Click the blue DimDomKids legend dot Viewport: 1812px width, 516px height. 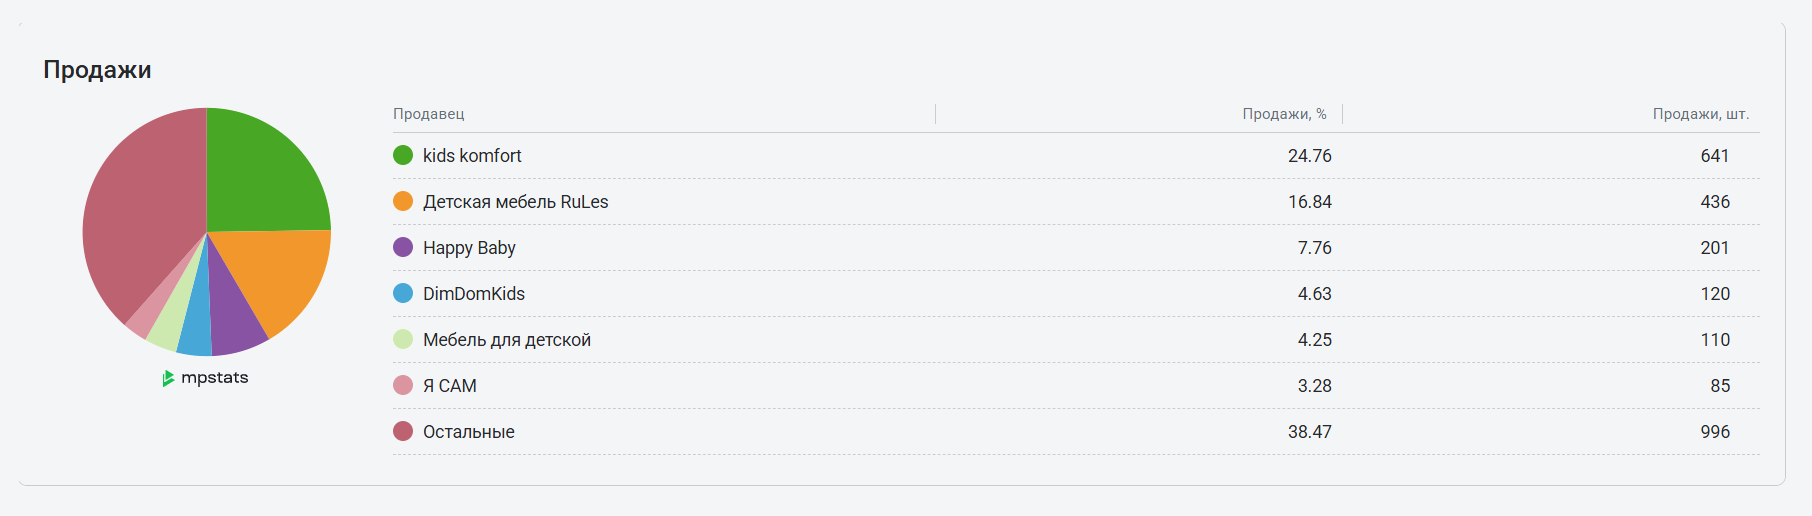pyautogui.click(x=403, y=293)
